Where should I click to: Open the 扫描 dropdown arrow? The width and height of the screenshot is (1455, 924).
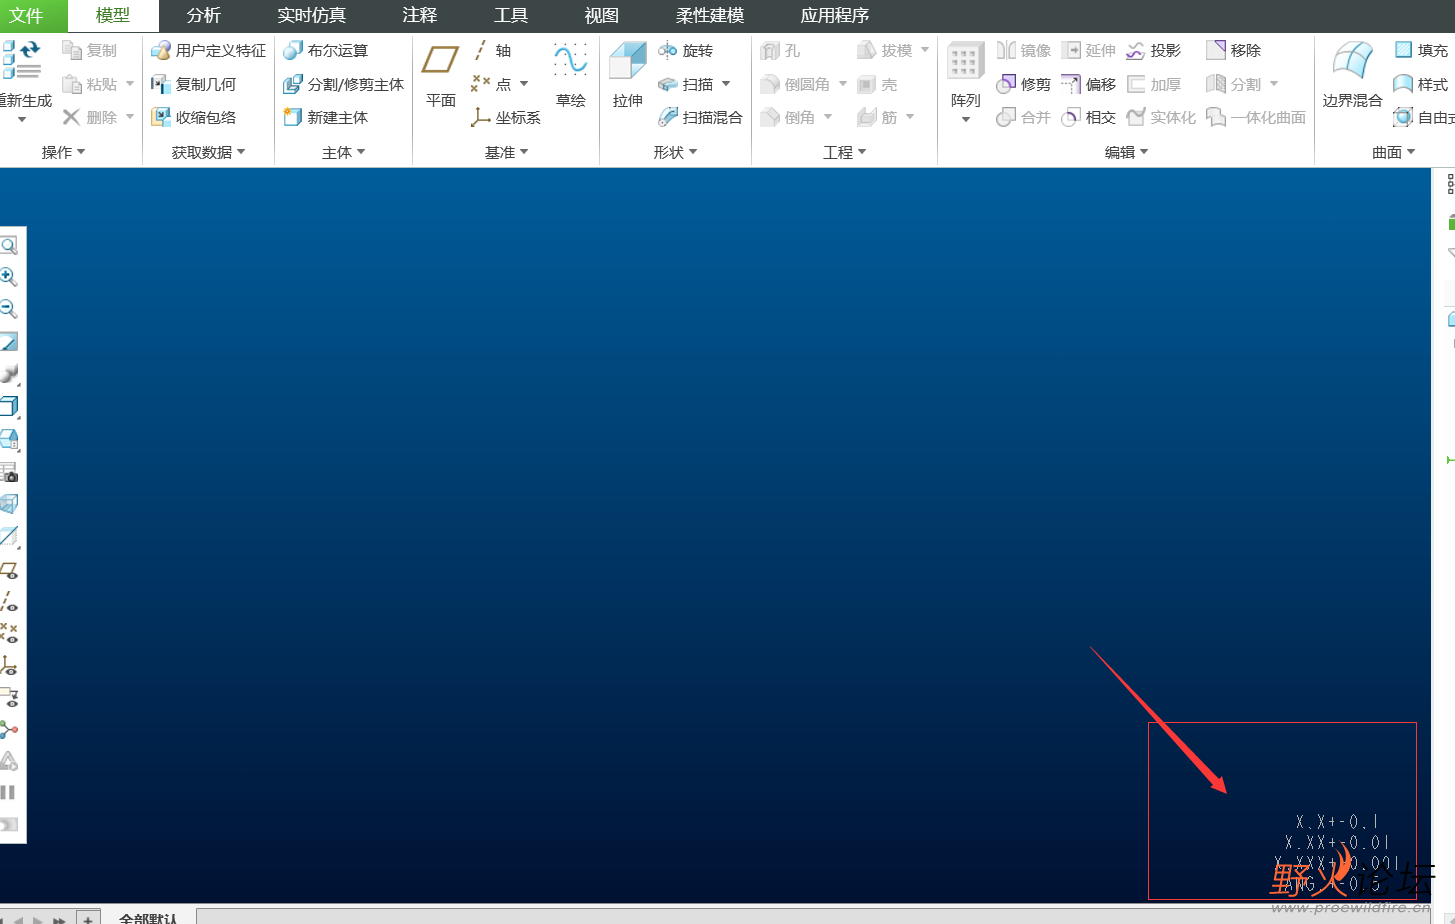(726, 84)
